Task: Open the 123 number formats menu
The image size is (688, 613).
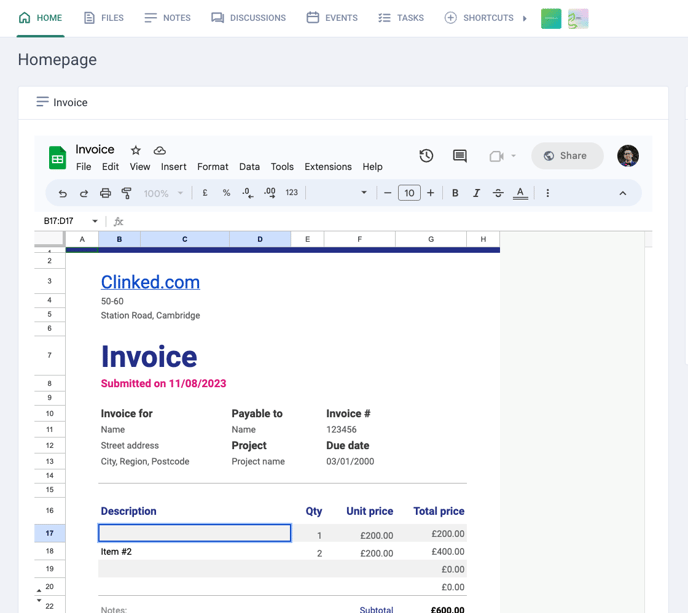Action: pos(292,193)
